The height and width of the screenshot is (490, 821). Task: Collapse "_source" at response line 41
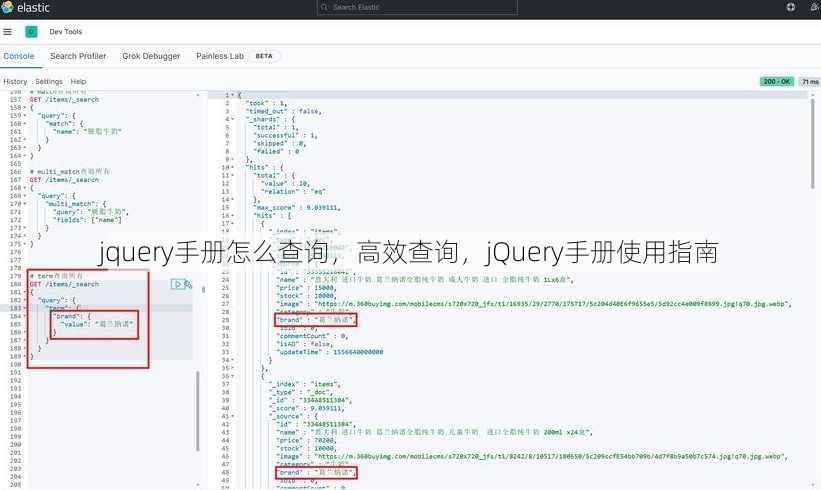pyautogui.click(x=232, y=417)
